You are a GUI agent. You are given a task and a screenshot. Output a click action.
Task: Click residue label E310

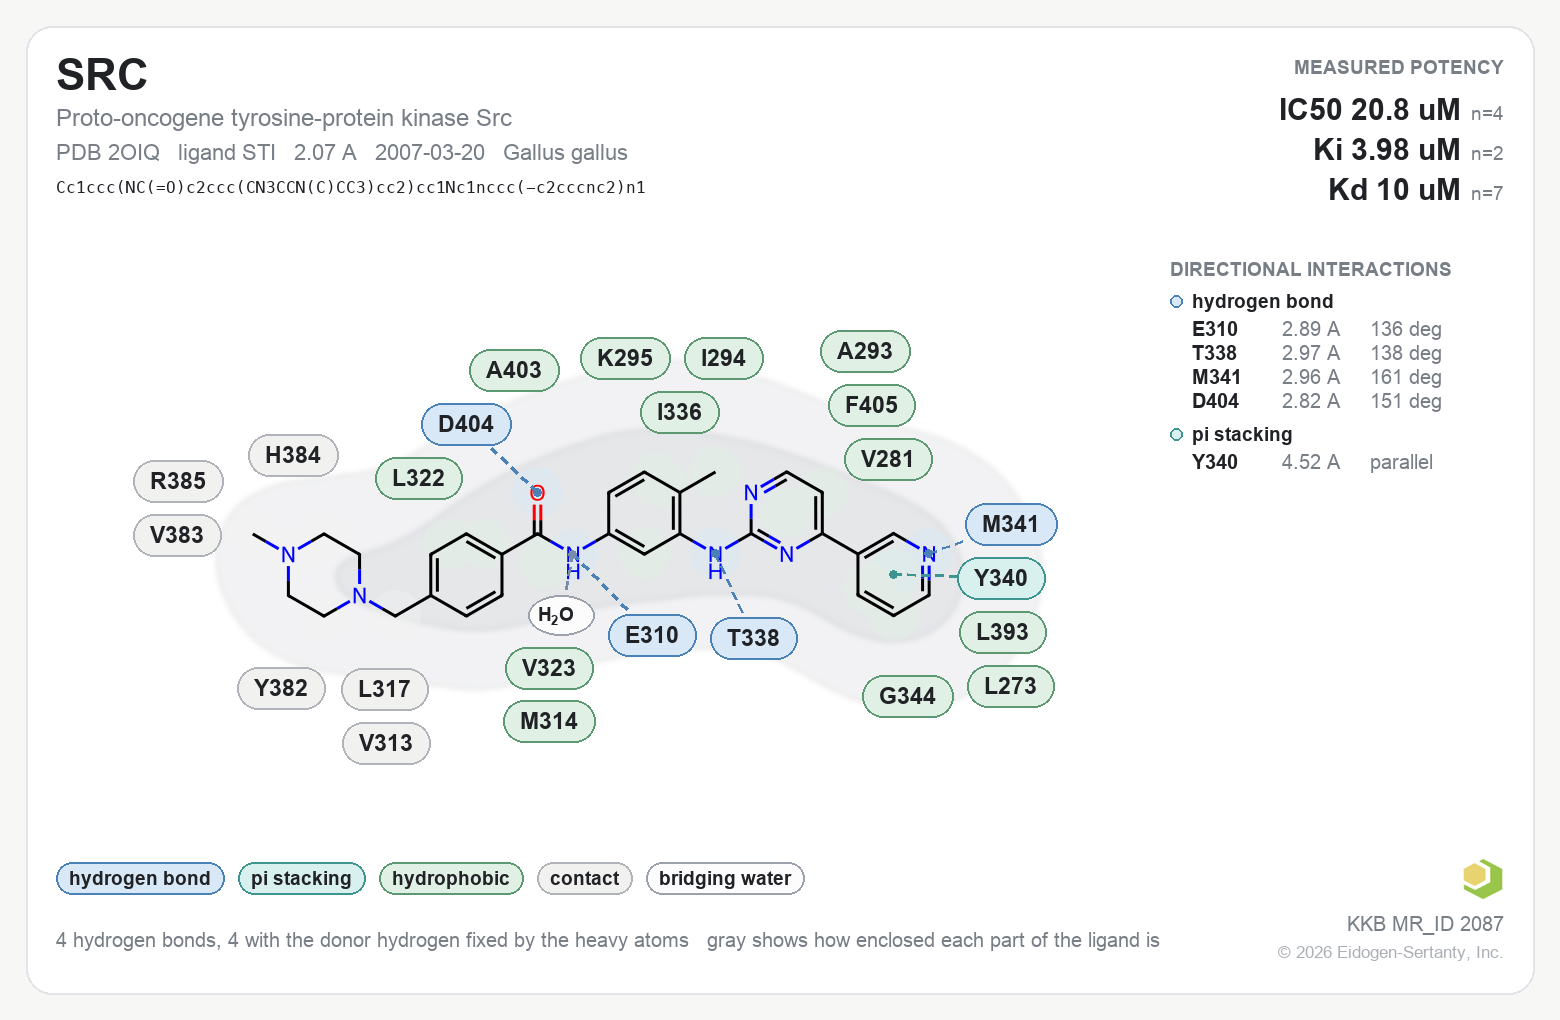click(x=652, y=635)
